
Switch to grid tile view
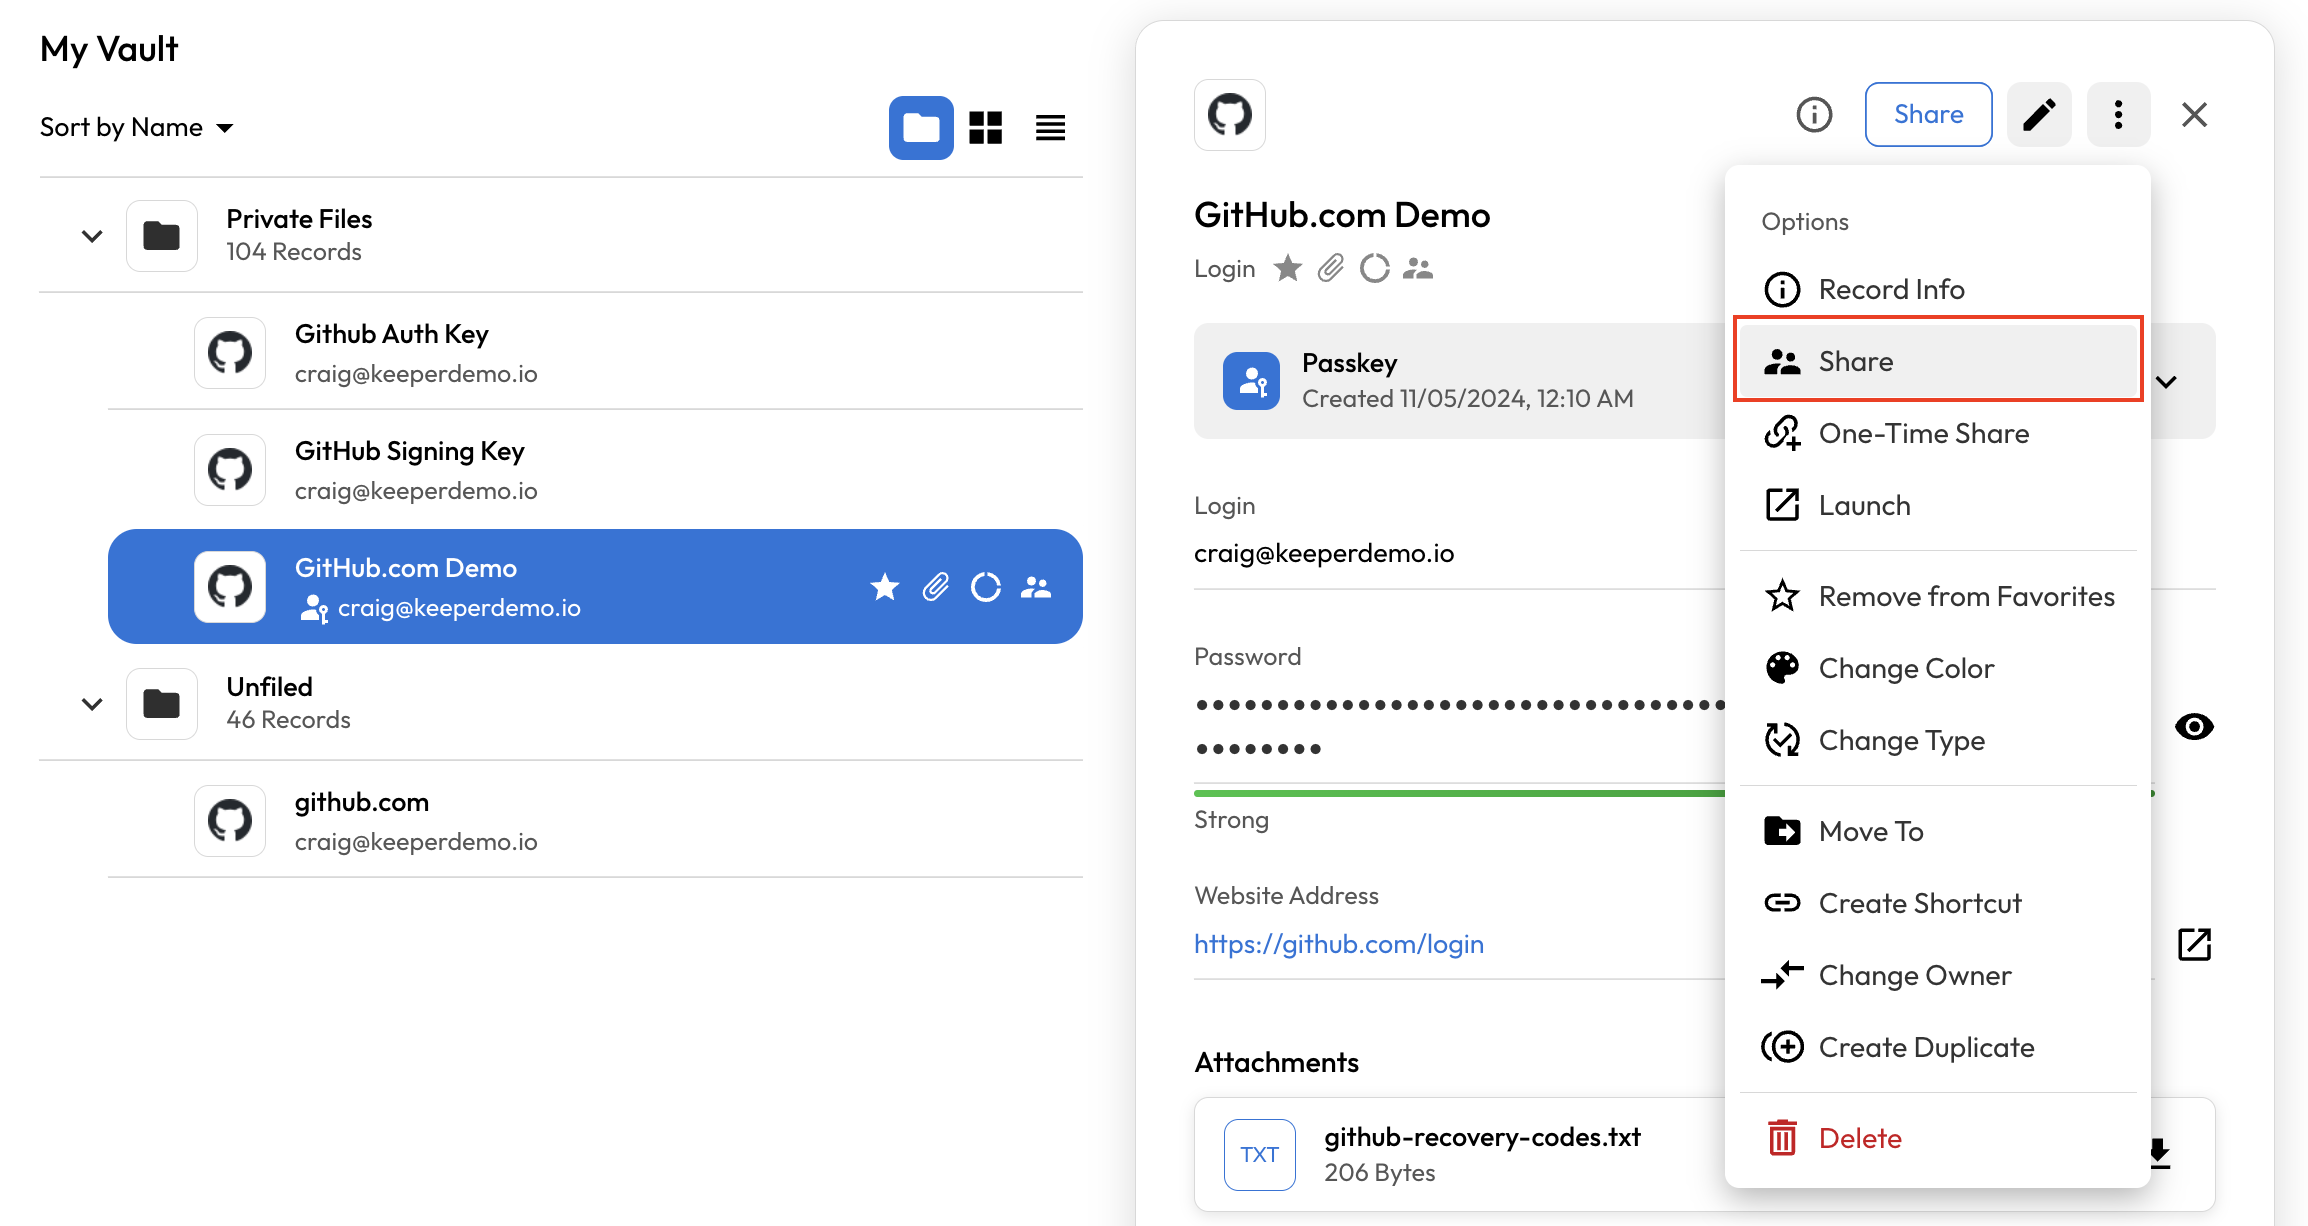coord(985,127)
